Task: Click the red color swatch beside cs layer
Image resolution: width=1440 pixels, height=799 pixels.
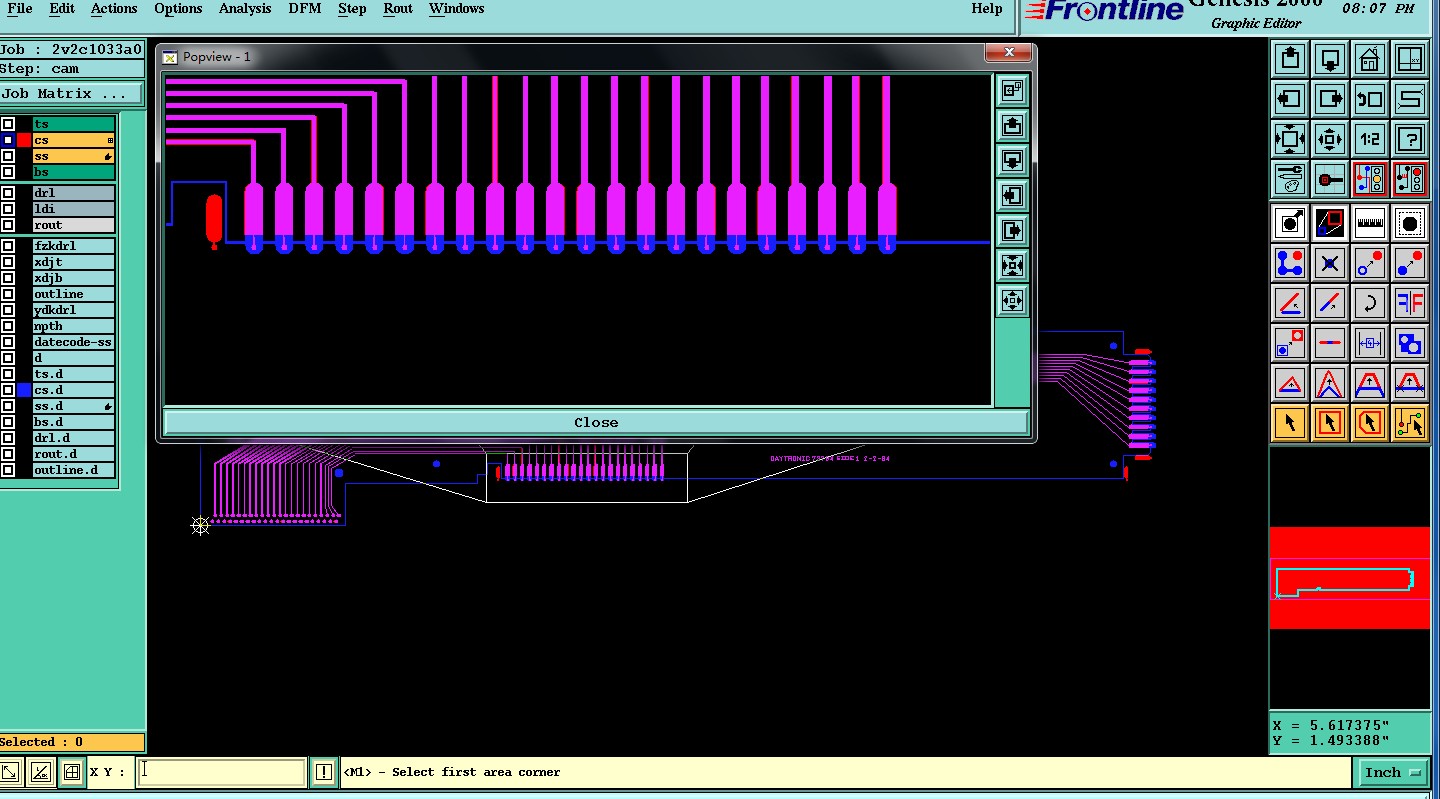Action: (x=24, y=140)
